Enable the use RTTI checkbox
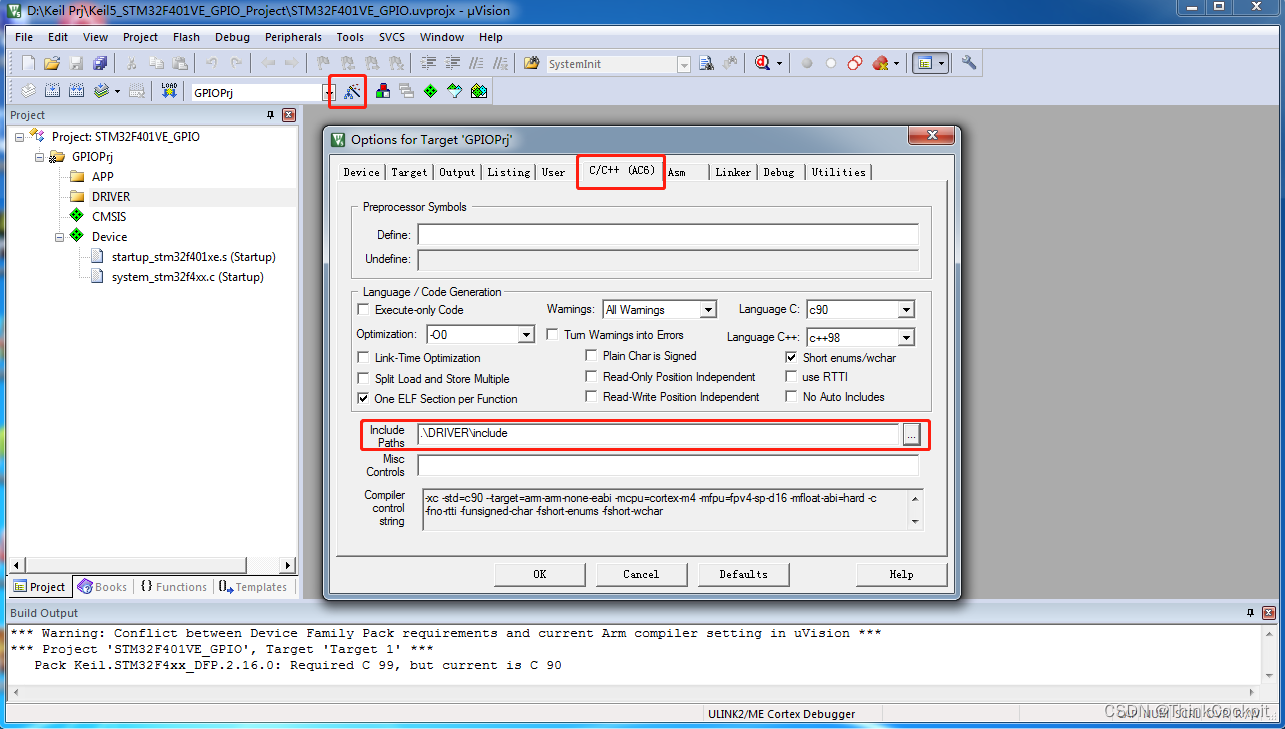The image size is (1285, 729). (x=792, y=377)
